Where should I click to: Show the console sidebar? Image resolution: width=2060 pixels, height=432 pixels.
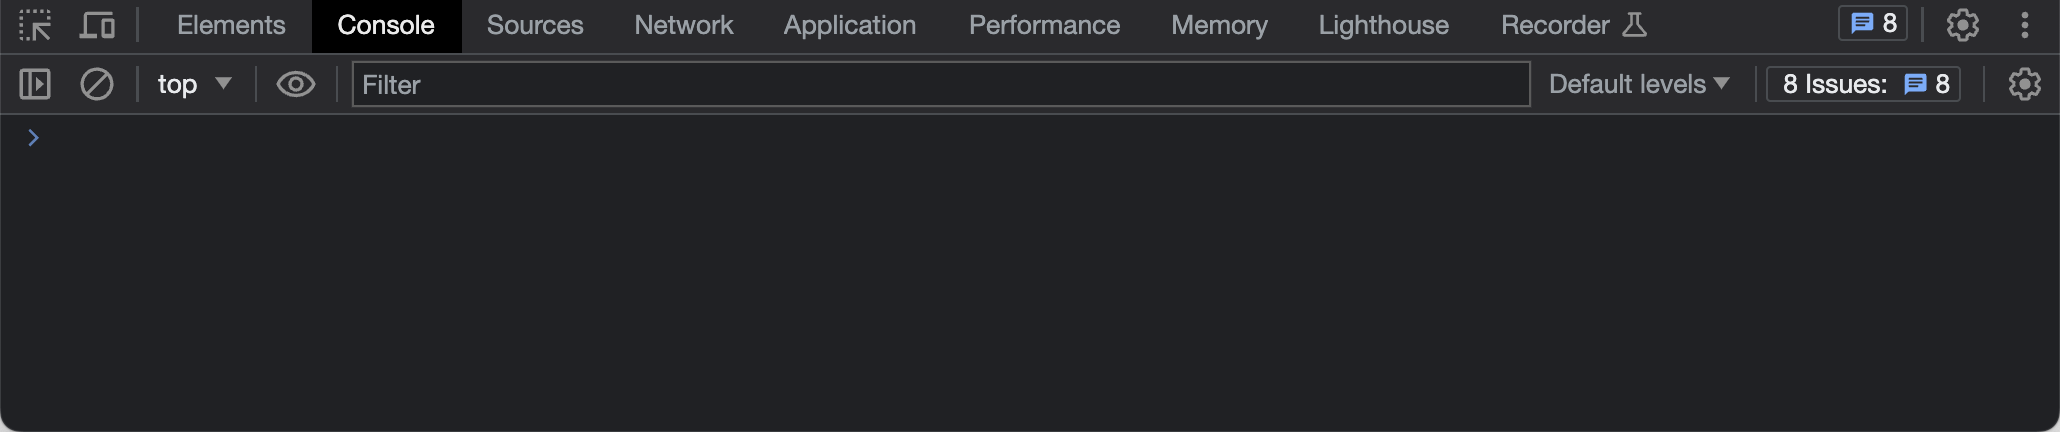[x=35, y=84]
